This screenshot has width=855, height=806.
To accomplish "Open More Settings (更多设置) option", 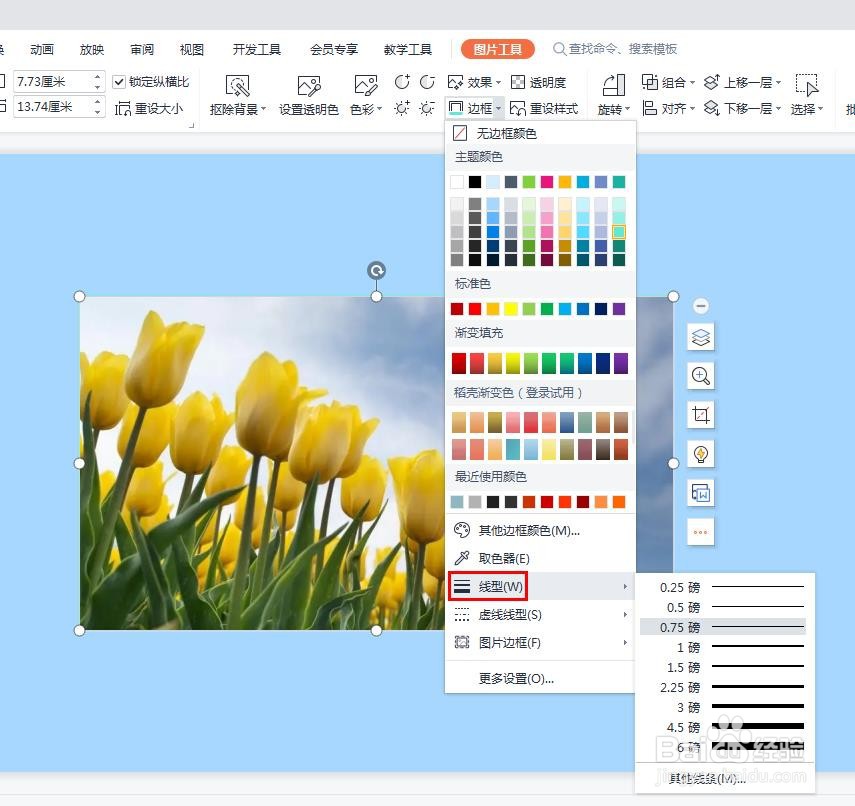I will [540, 678].
